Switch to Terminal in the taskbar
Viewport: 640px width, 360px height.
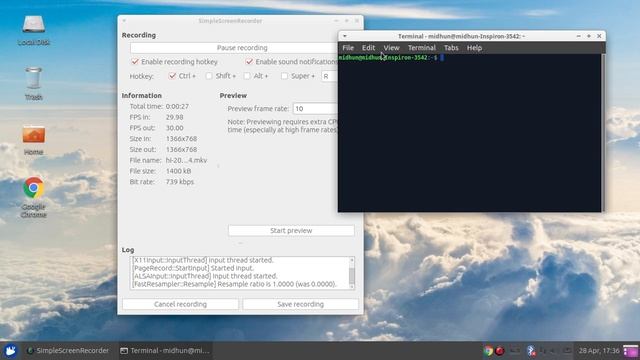[164, 351]
